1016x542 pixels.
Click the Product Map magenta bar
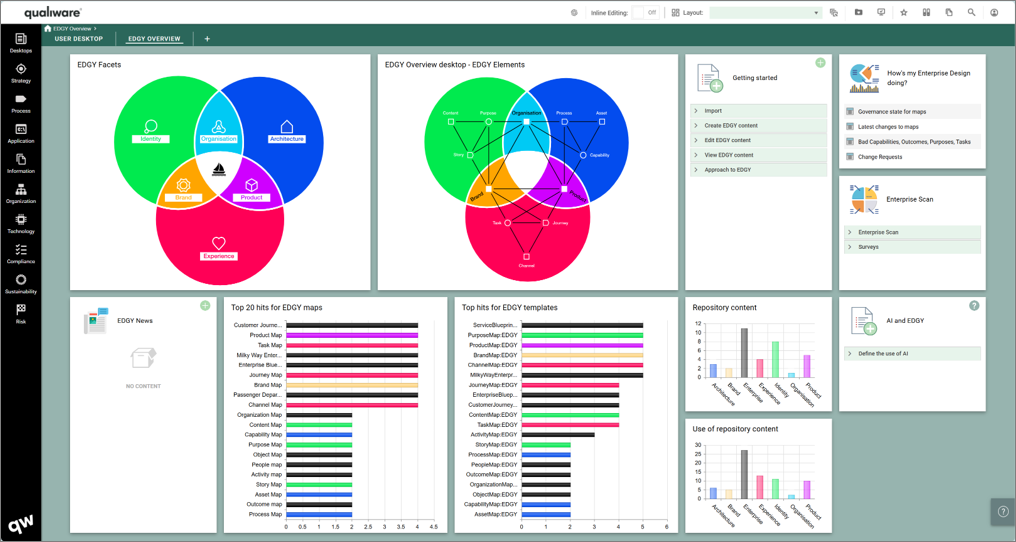pyautogui.click(x=352, y=335)
